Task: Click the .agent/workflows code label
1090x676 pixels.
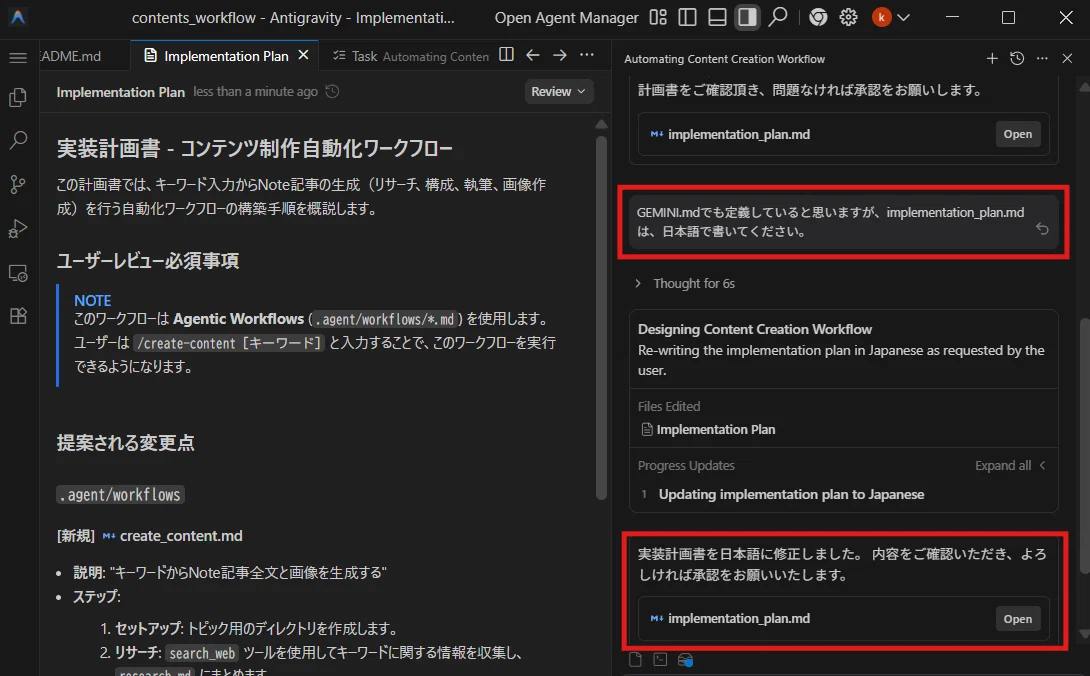Action: click(120, 494)
